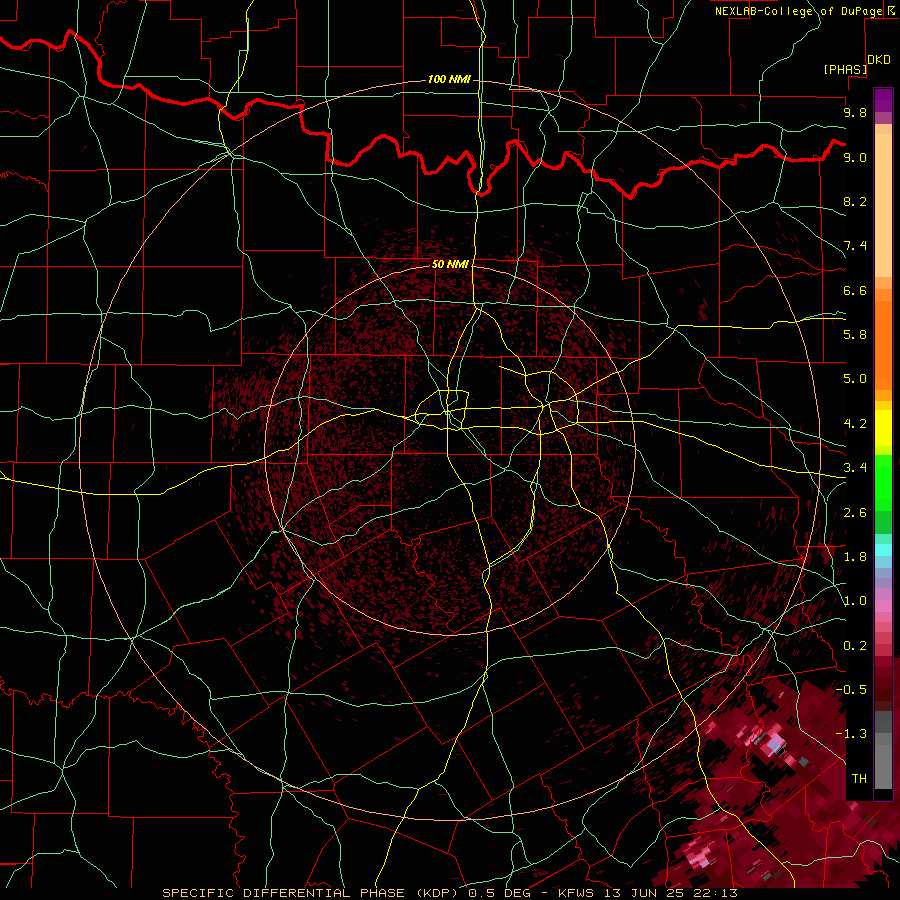The image size is (900, 900).
Task: Click the [PHAS] label above color scale
Action: (x=845, y=69)
